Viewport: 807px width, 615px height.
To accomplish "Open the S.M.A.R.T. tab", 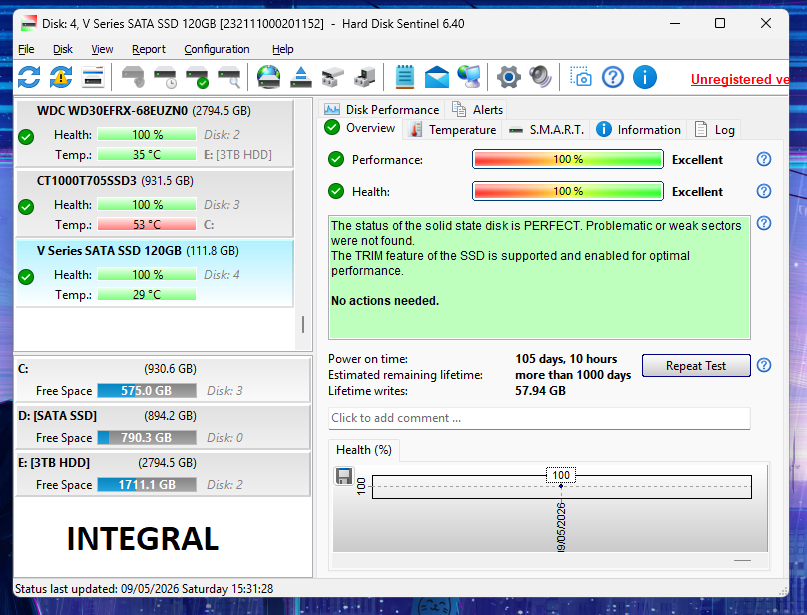I will click(546, 130).
